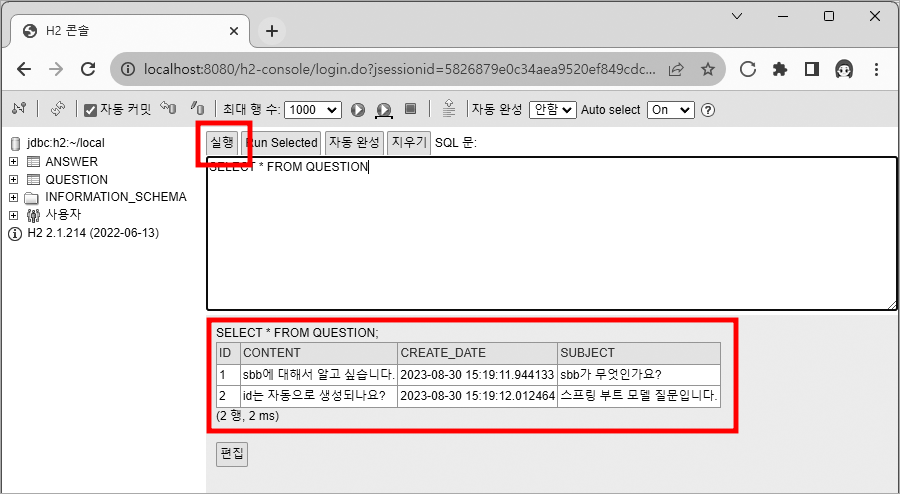Expand the QUESTION table node

click(14, 180)
